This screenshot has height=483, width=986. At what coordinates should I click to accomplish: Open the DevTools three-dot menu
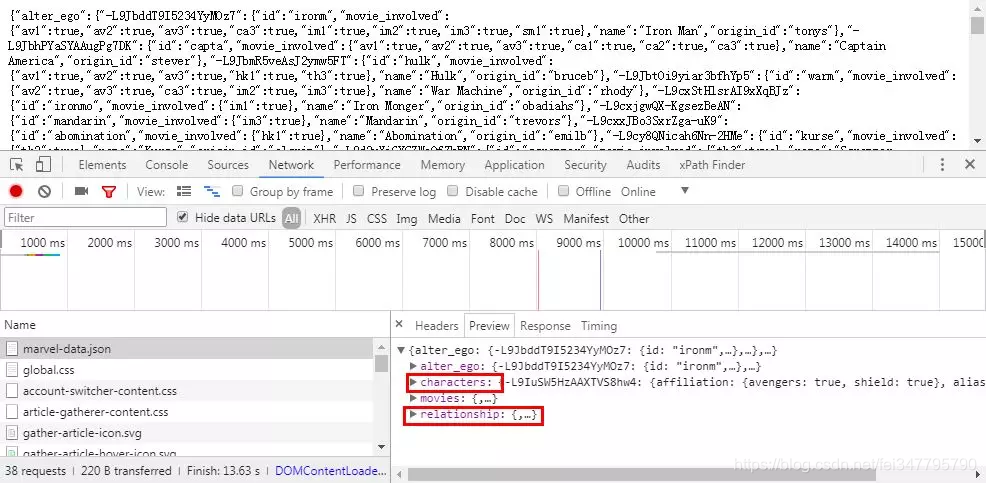click(942, 165)
